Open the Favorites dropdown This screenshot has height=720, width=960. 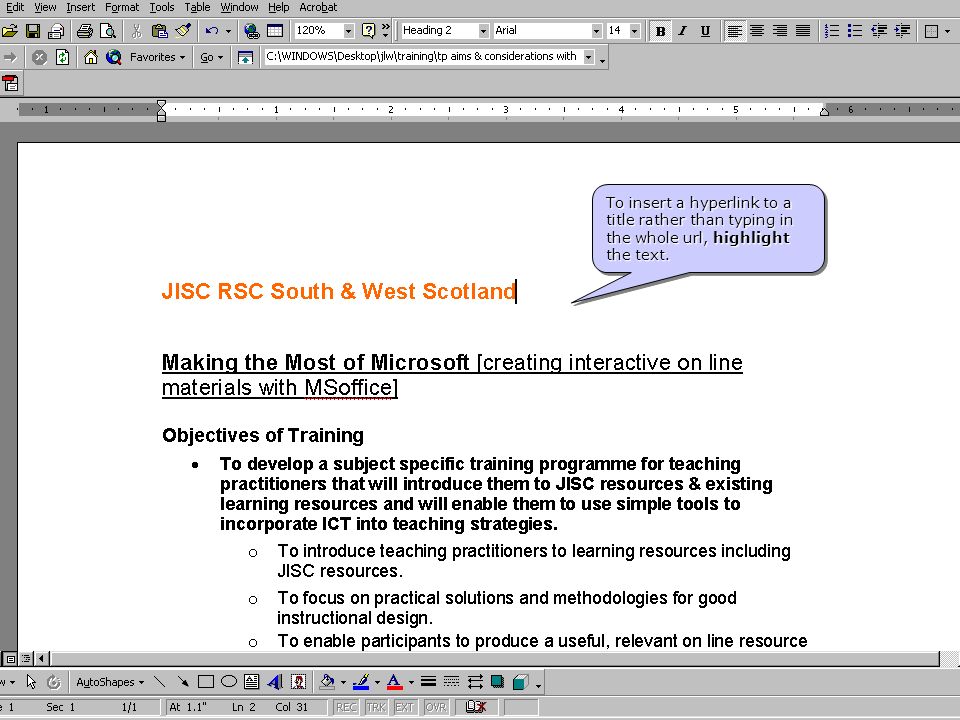(157, 58)
